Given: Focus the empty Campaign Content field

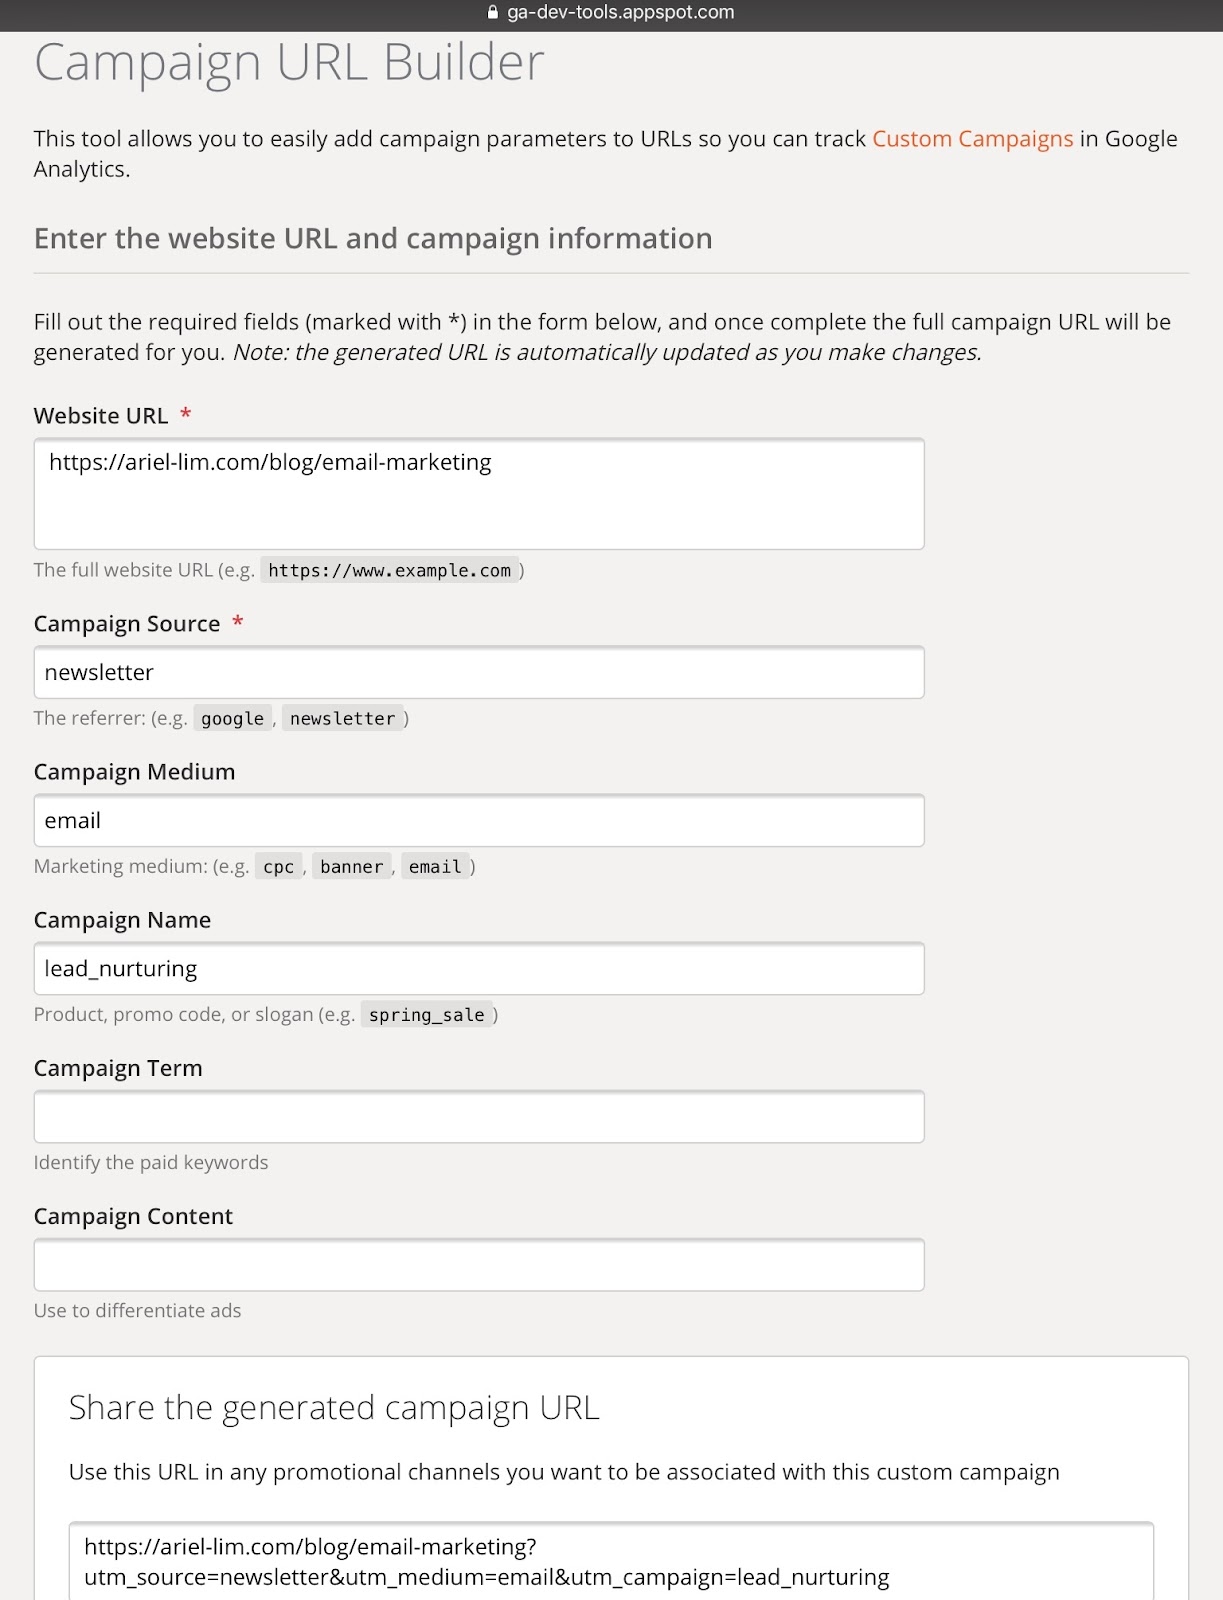Looking at the screenshot, I should point(478,1264).
